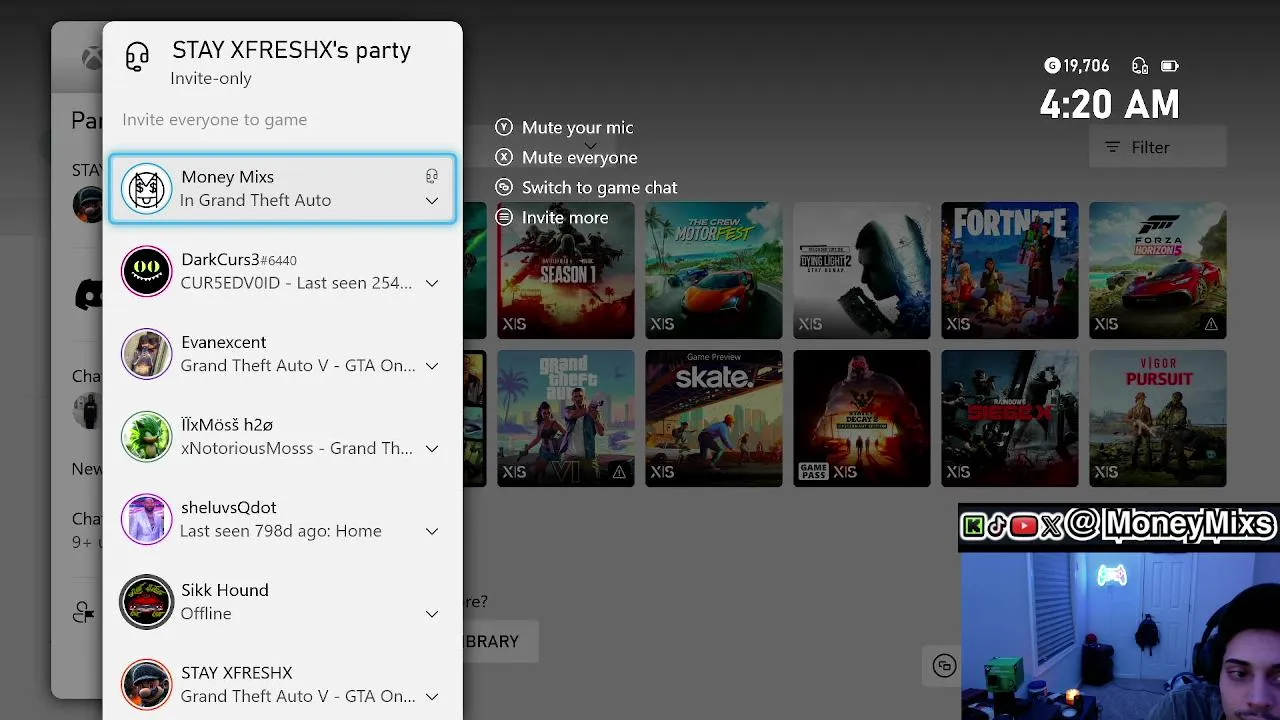Open the Battlefield Season 1 tile
This screenshot has width=1280, height=720.
coord(566,271)
